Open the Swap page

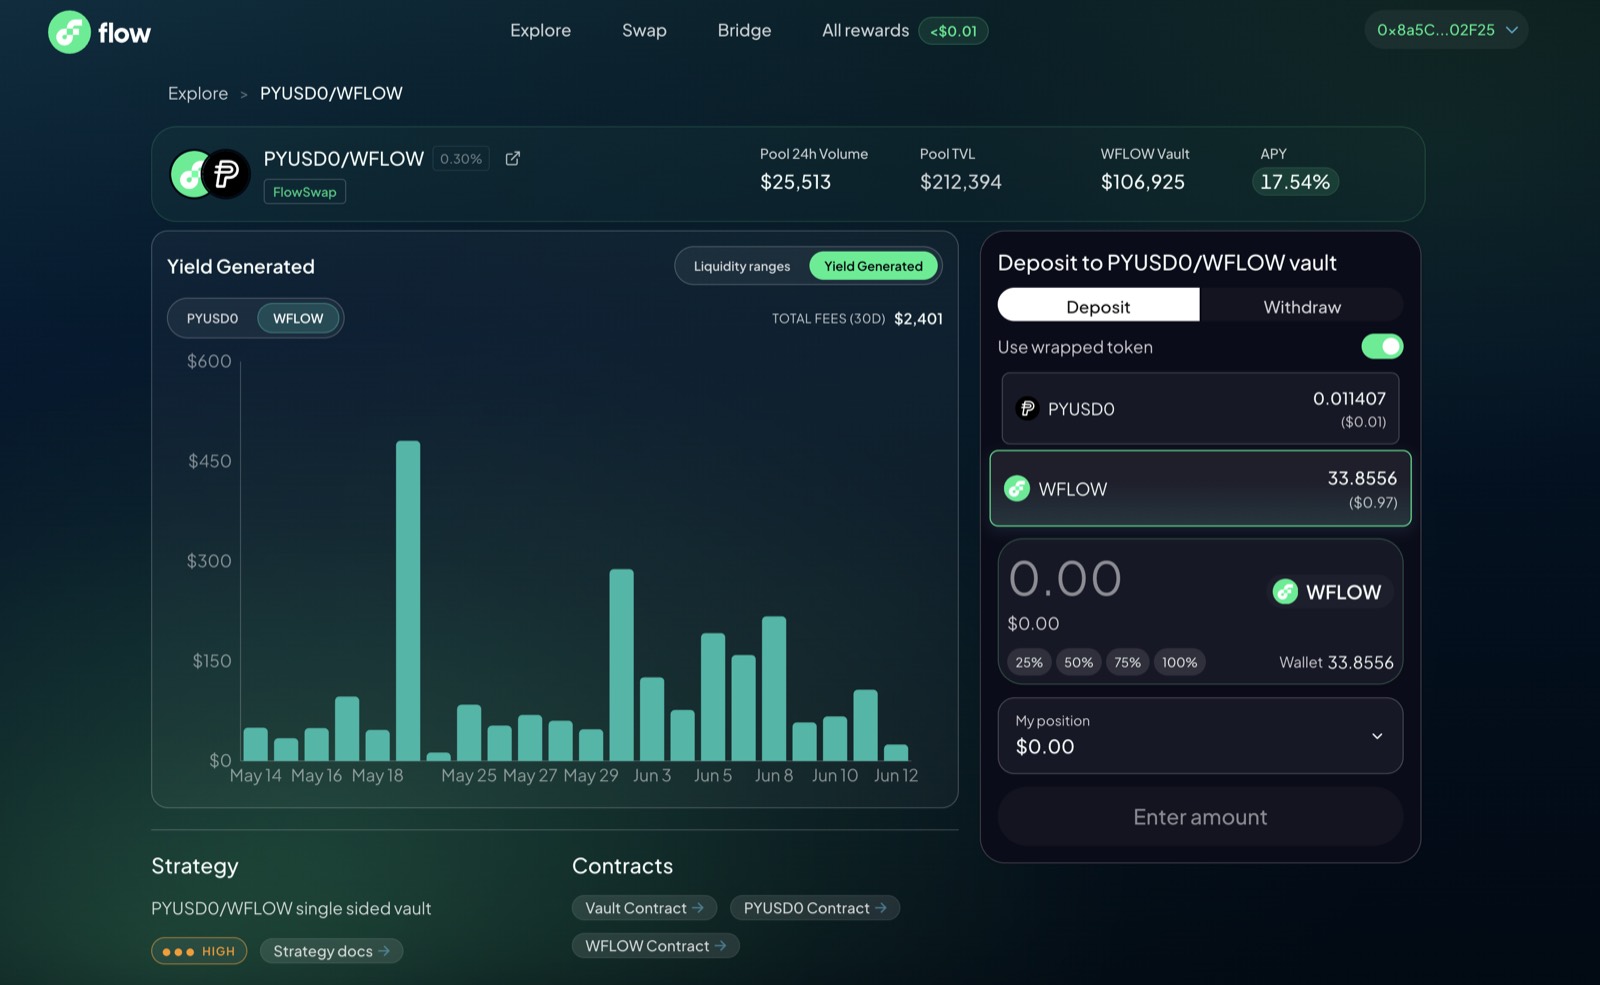click(644, 30)
